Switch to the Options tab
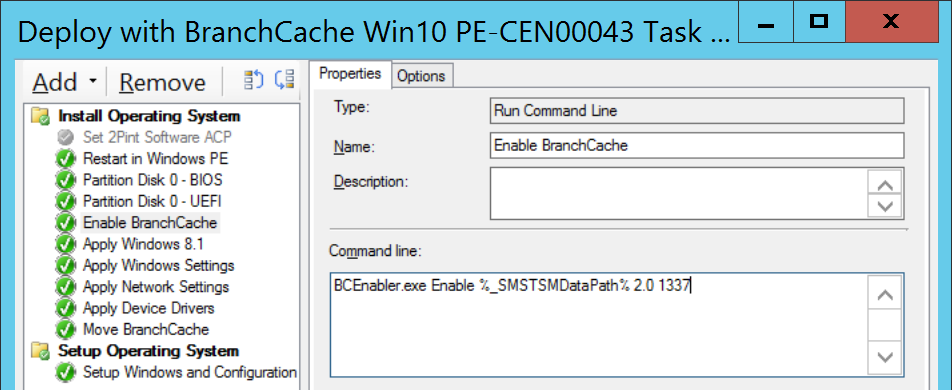The height and width of the screenshot is (390, 952). (421, 76)
